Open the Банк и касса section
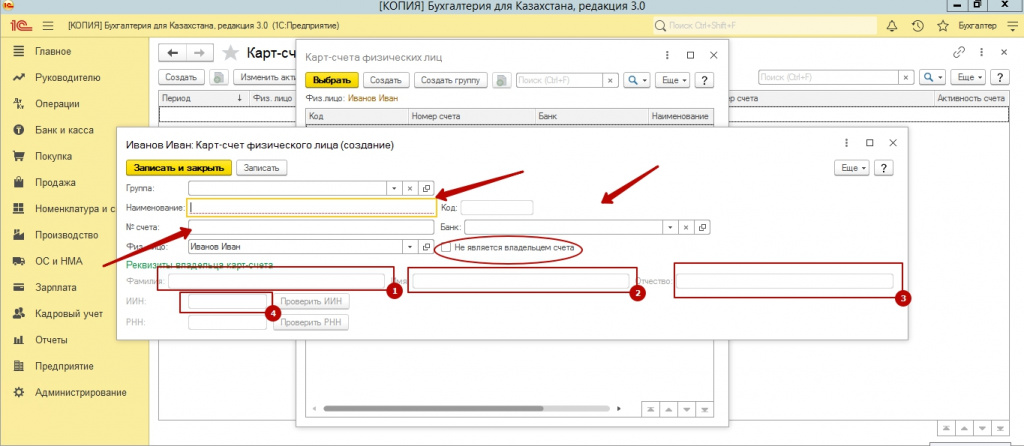The width and height of the screenshot is (1024, 446). tap(64, 130)
